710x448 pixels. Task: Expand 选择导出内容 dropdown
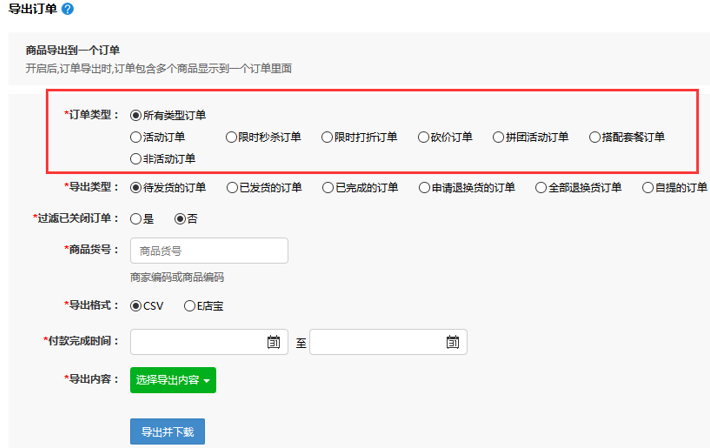(x=172, y=380)
